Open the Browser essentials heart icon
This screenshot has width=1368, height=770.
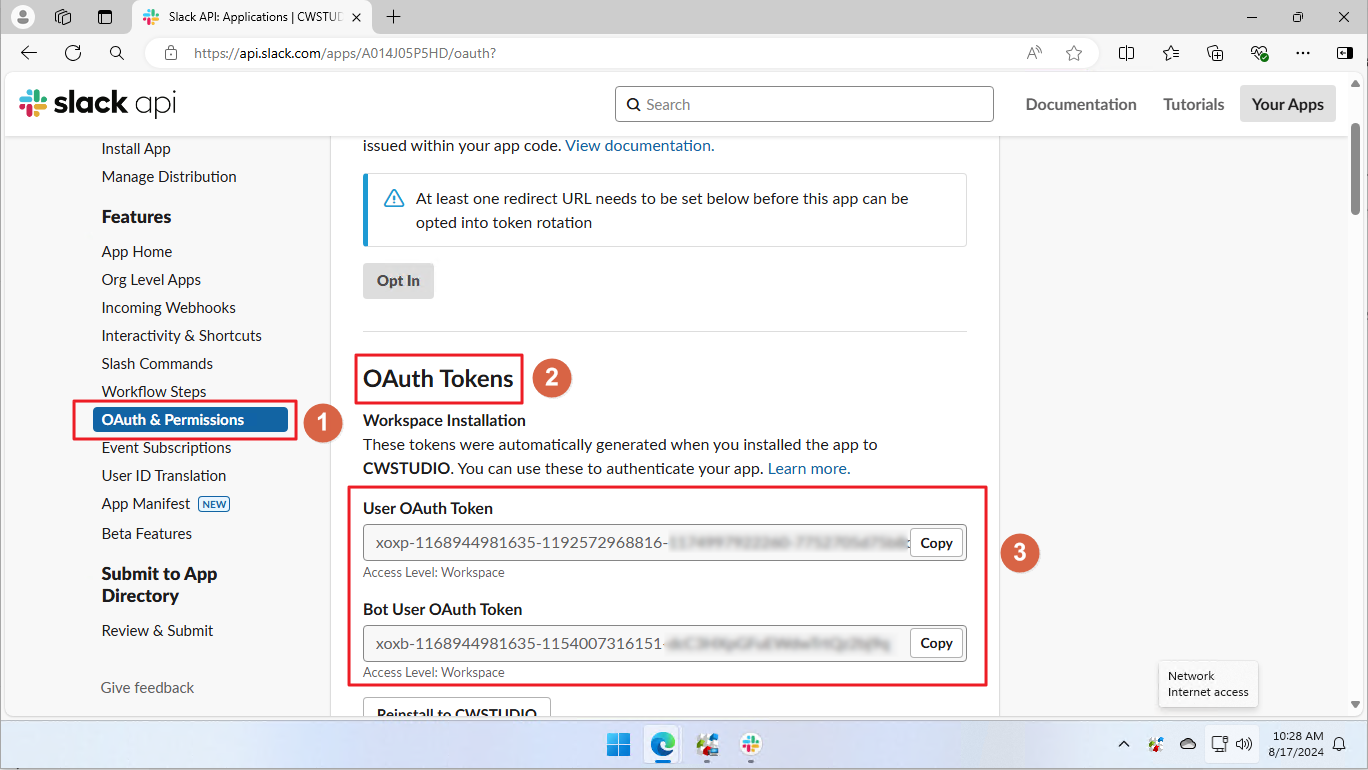1259,53
